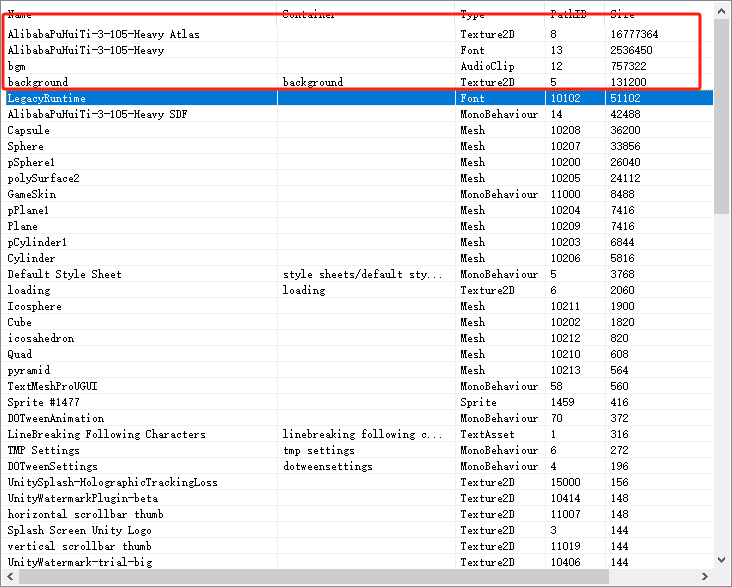Screen dimensions: 732x587
Task: Select the 'DOTweenSettings' asset name
Action: click(x=53, y=466)
